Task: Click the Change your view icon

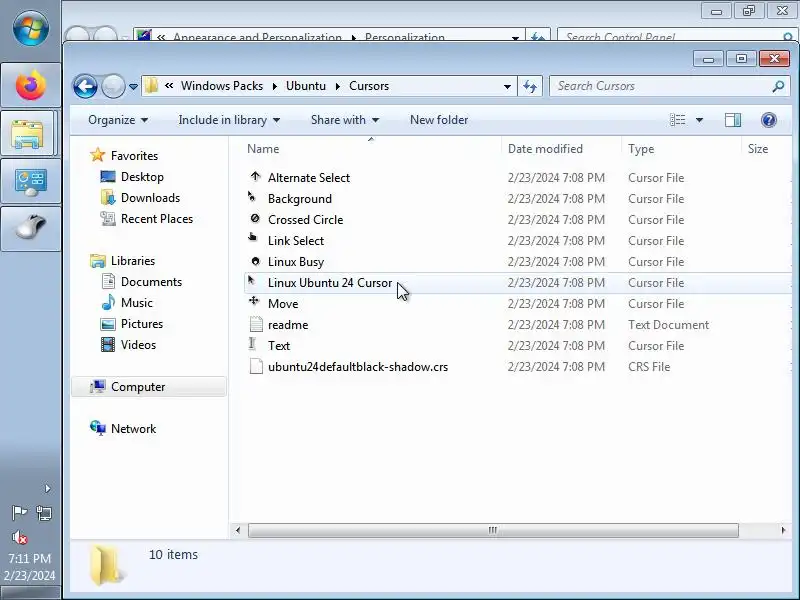Action: pyautogui.click(x=678, y=120)
